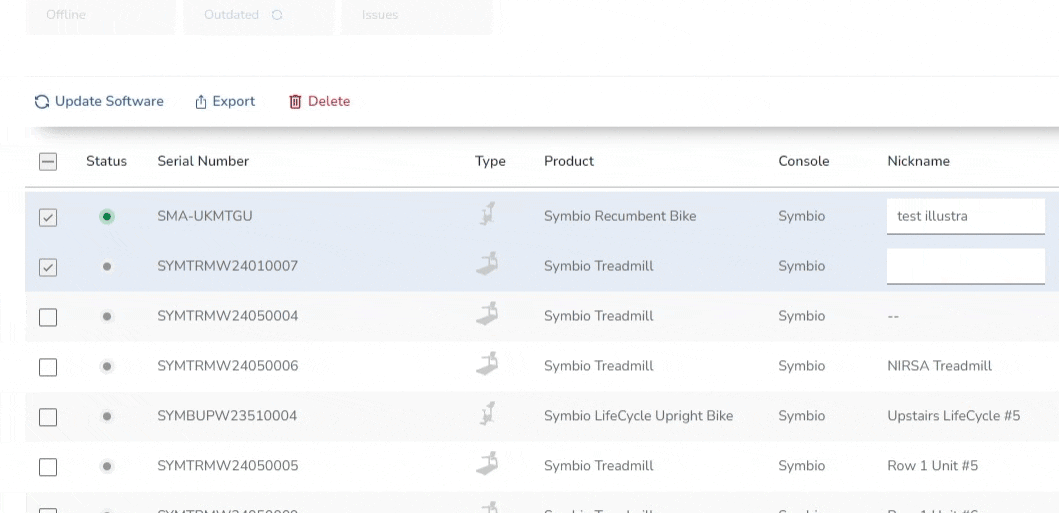Viewport: 1059px width, 513px height.
Task: Click the status dot for SYMTRMW24050005
Action: coord(107,466)
